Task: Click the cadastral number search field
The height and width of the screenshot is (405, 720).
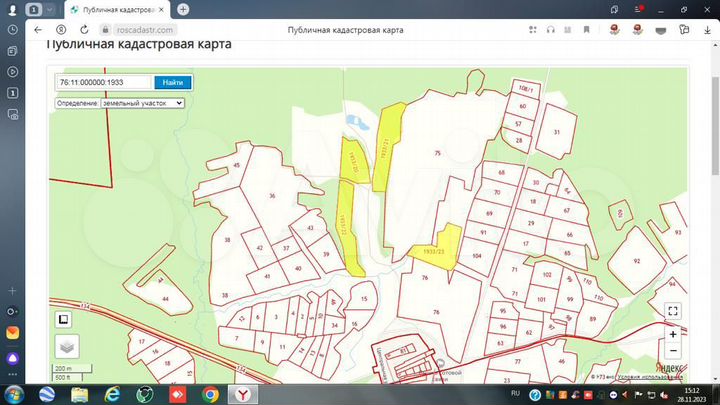Action: pyautogui.click(x=103, y=82)
